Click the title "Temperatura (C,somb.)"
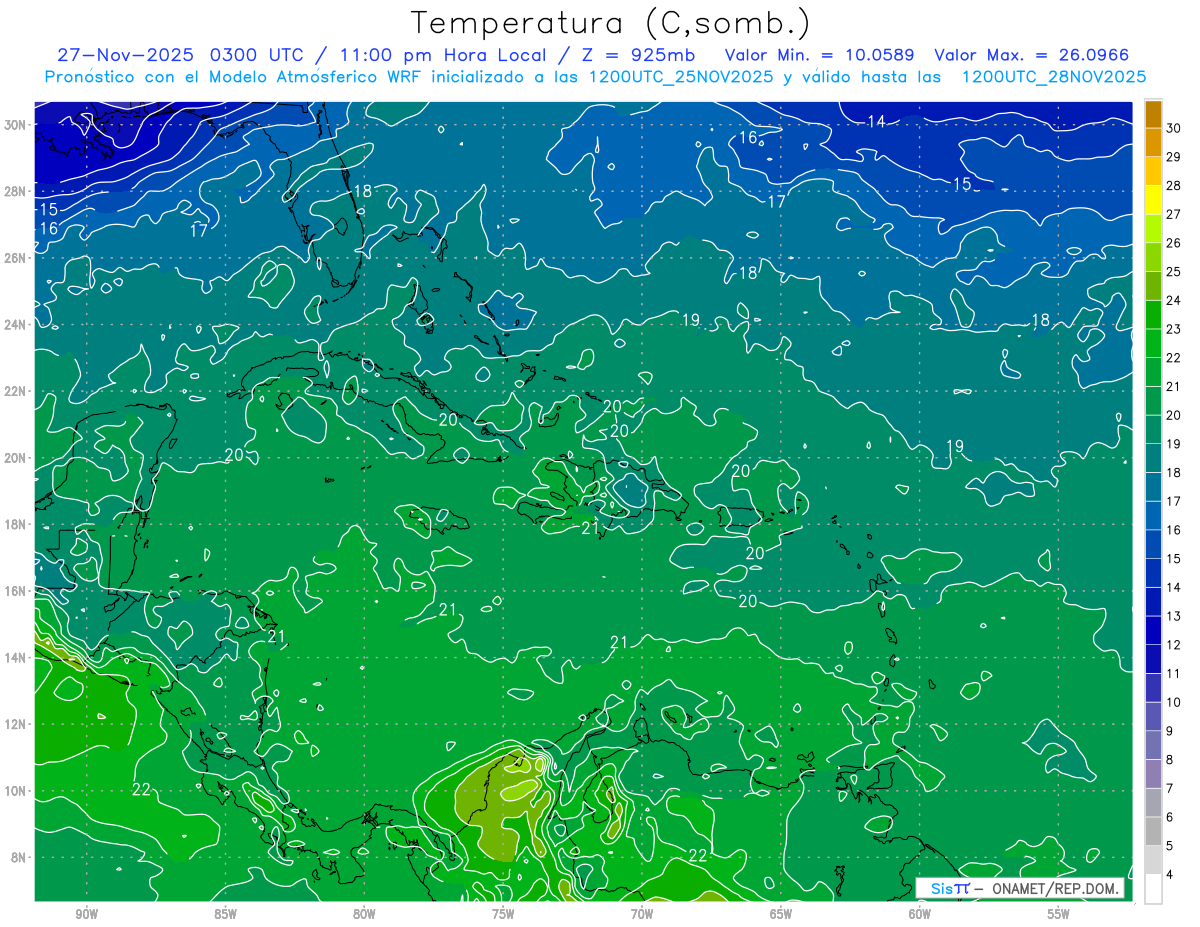1200x927 pixels. [611, 23]
